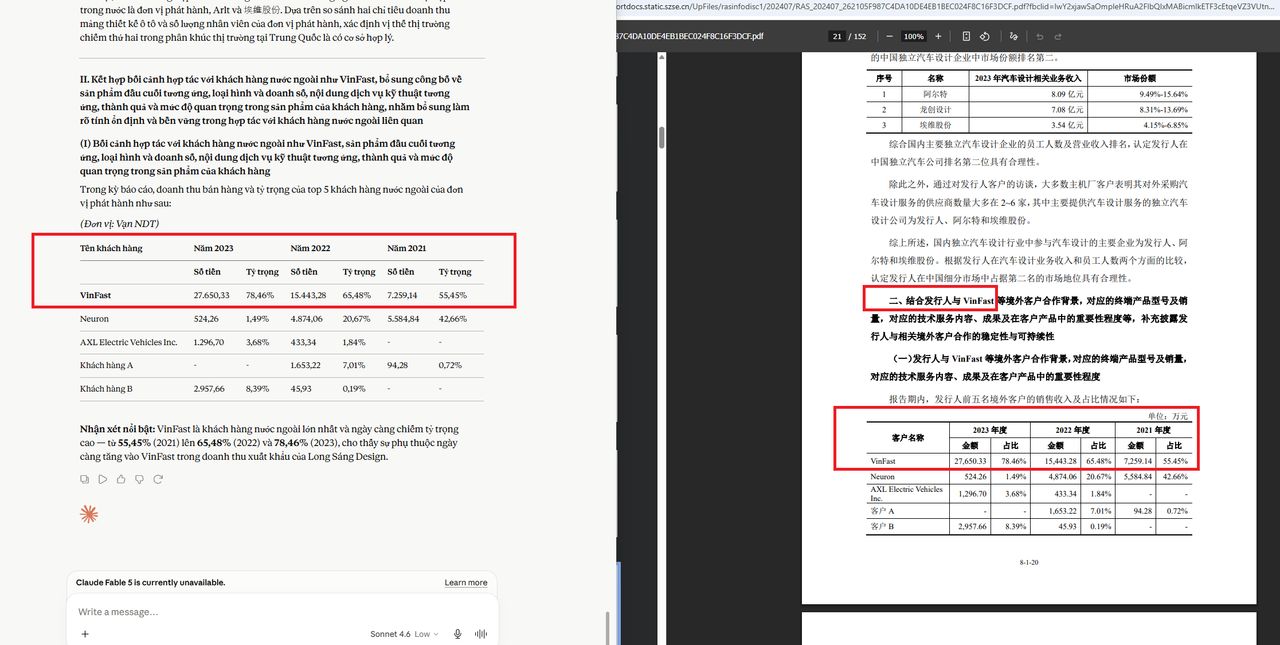
Task: Click 'AXL Electric Vehicles Inc.' in left table
Action: [129, 342]
